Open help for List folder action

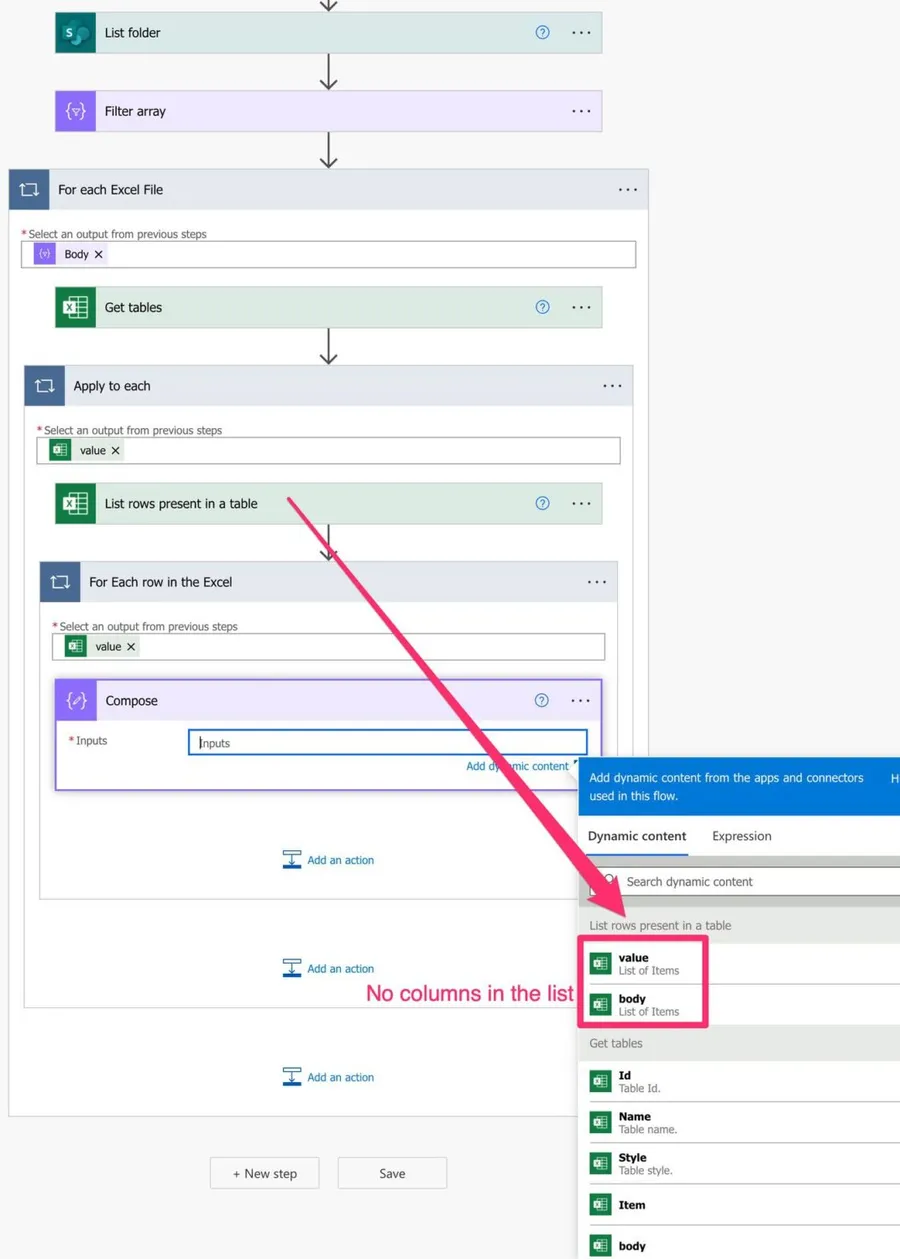pyautogui.click(x=542, y=33)
